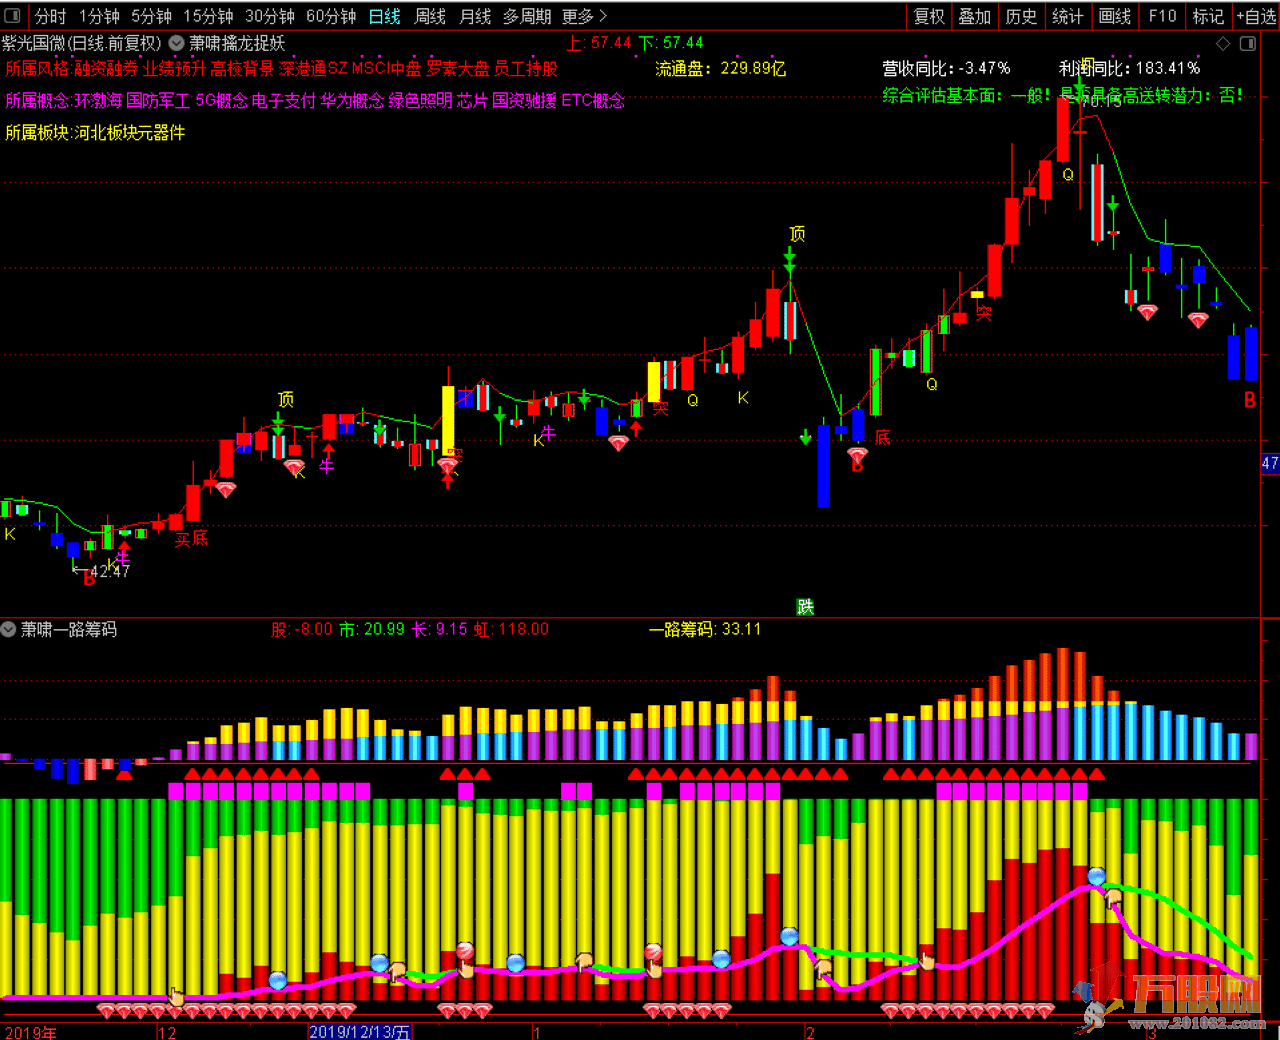Open 统计 statistics button
This screenshot has width=1280, height=1040.
(1067, 16)
